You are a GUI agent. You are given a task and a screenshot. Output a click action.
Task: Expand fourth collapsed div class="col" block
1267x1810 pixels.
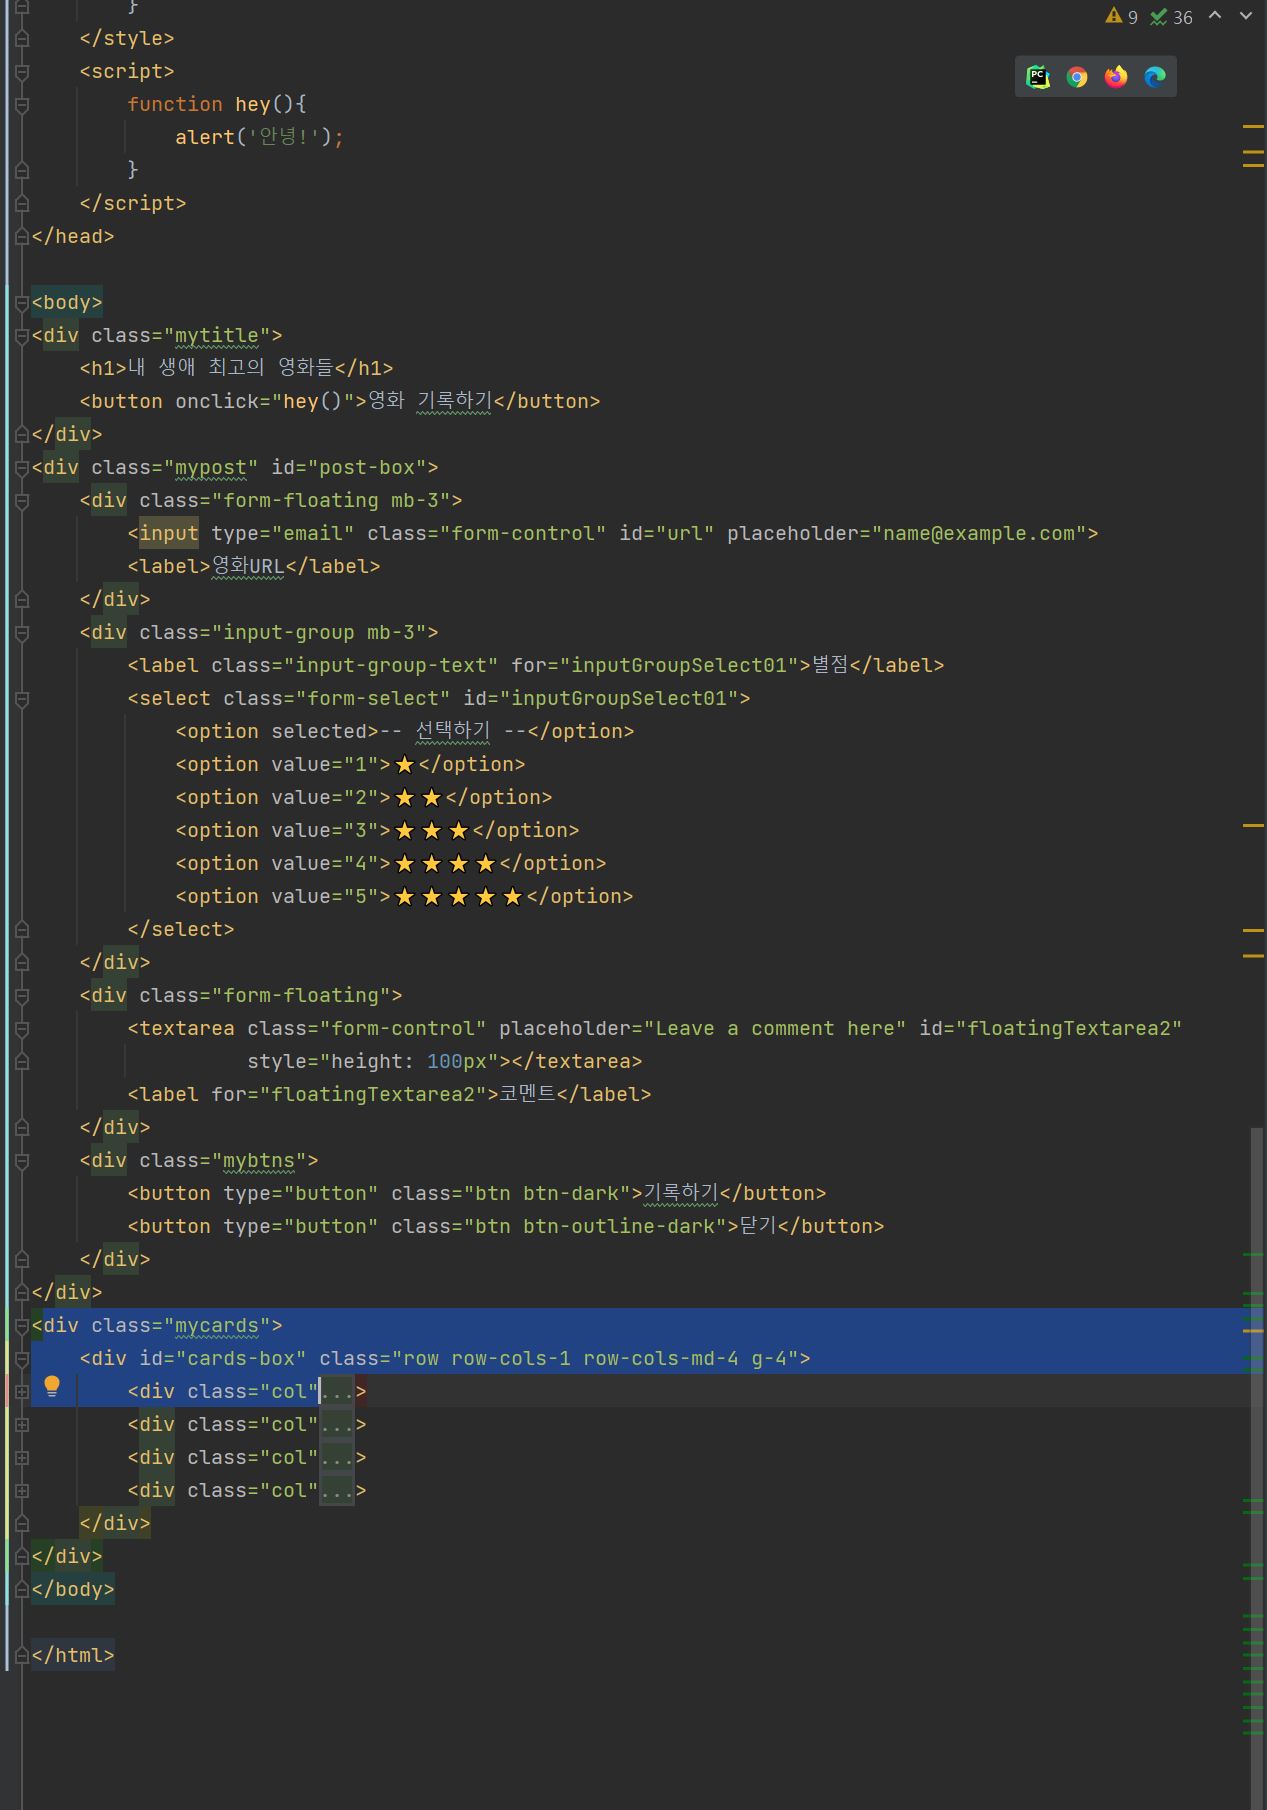[x=22, y=1490]
